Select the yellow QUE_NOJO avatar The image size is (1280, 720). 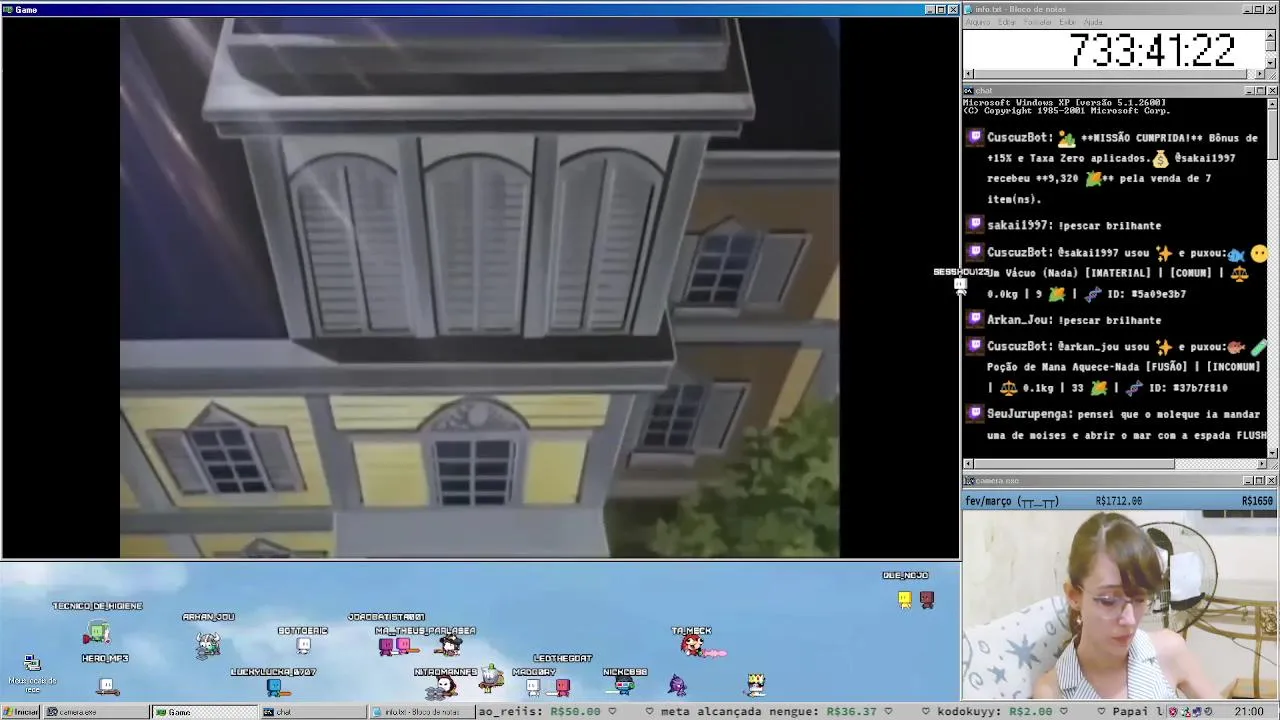pos(905,599)
